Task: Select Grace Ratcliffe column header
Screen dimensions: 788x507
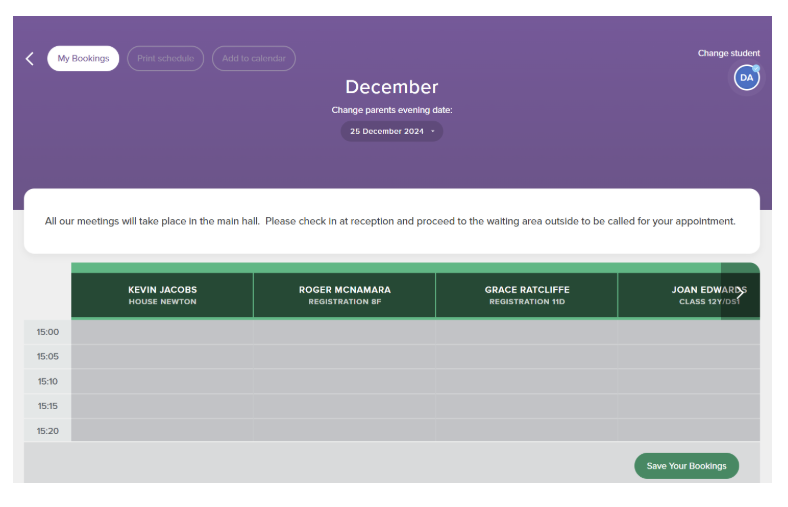Action: coord(526,295)
